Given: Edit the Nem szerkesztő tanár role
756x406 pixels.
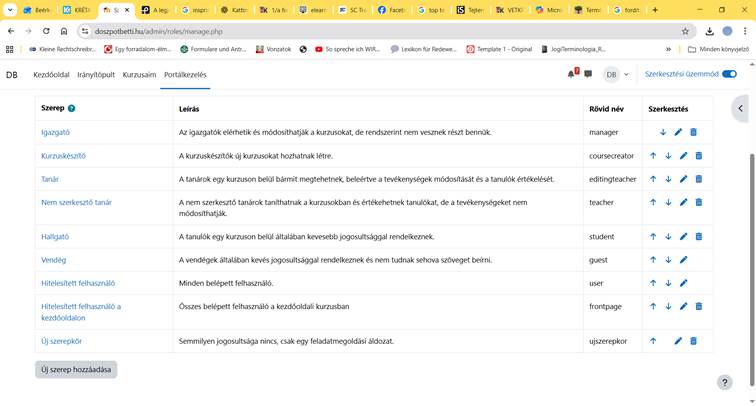Looking at the screenshot, I should click(x=684, y=202).
